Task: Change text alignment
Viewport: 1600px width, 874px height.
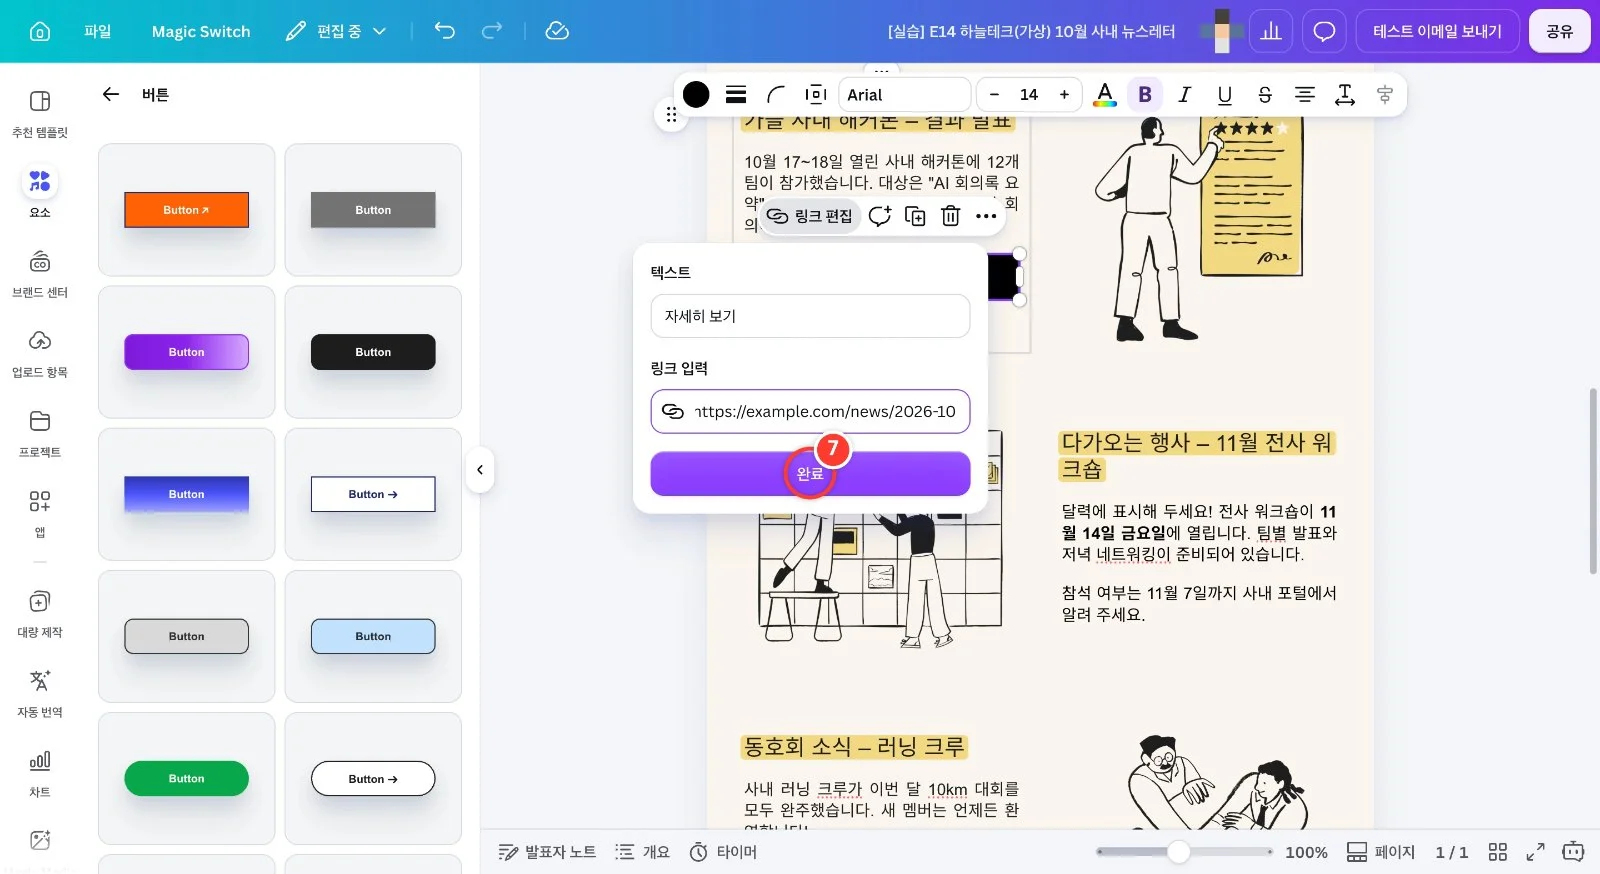Action: tap(1305, 94)
